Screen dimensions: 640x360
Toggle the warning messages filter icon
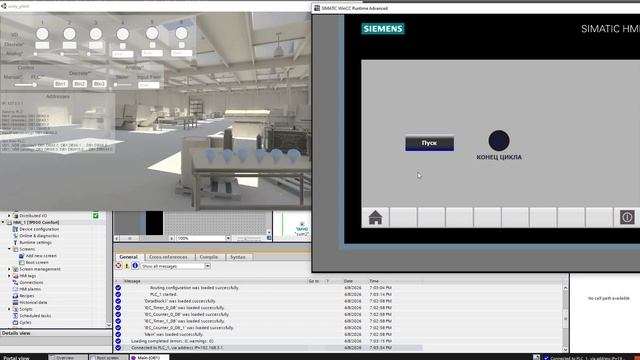[127, 266]
